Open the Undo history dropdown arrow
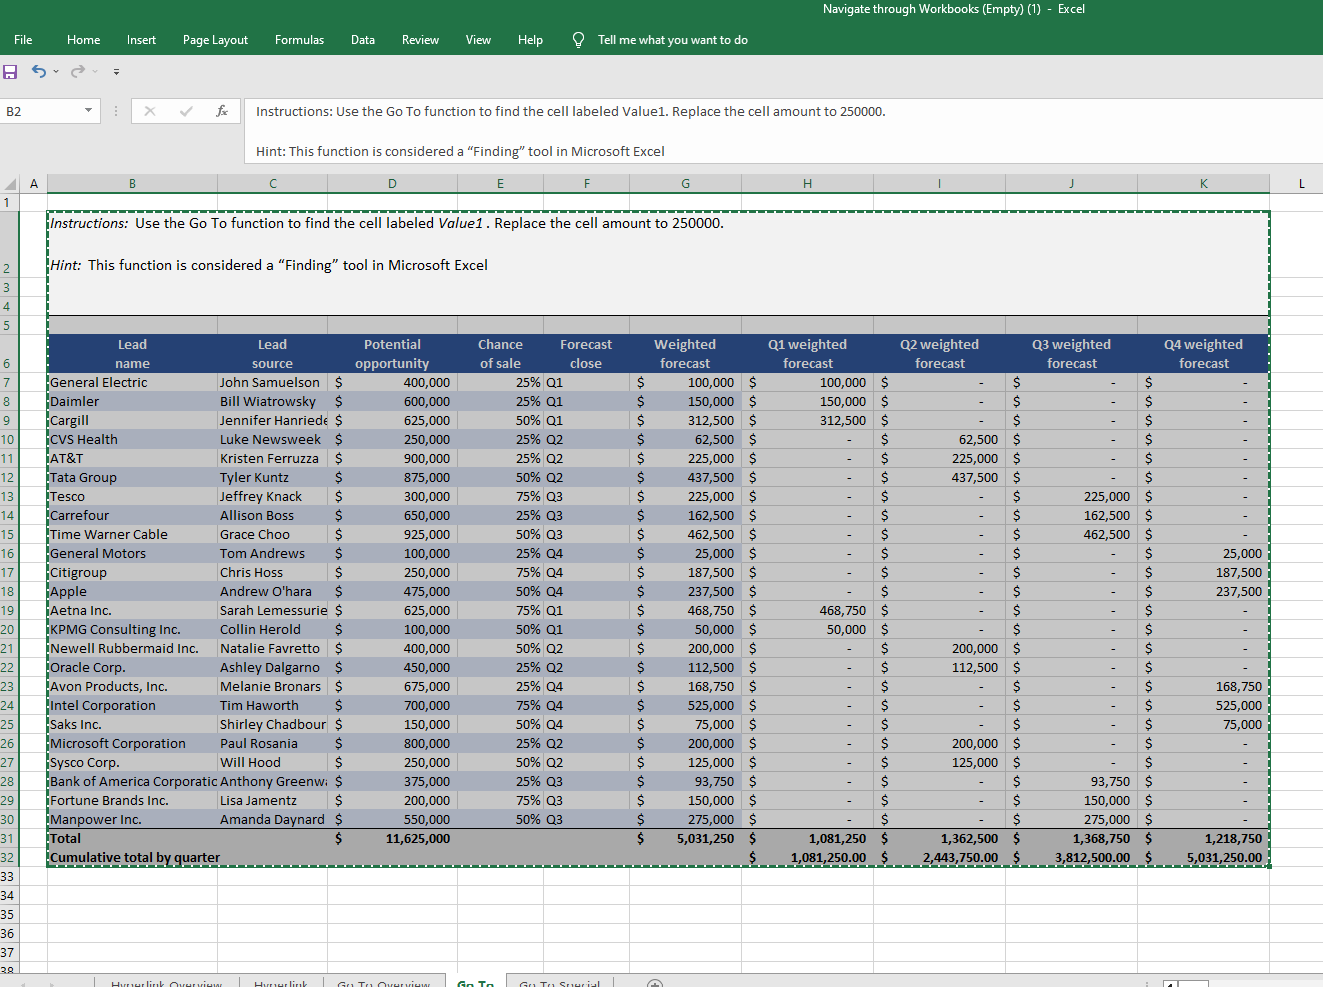 56,71
